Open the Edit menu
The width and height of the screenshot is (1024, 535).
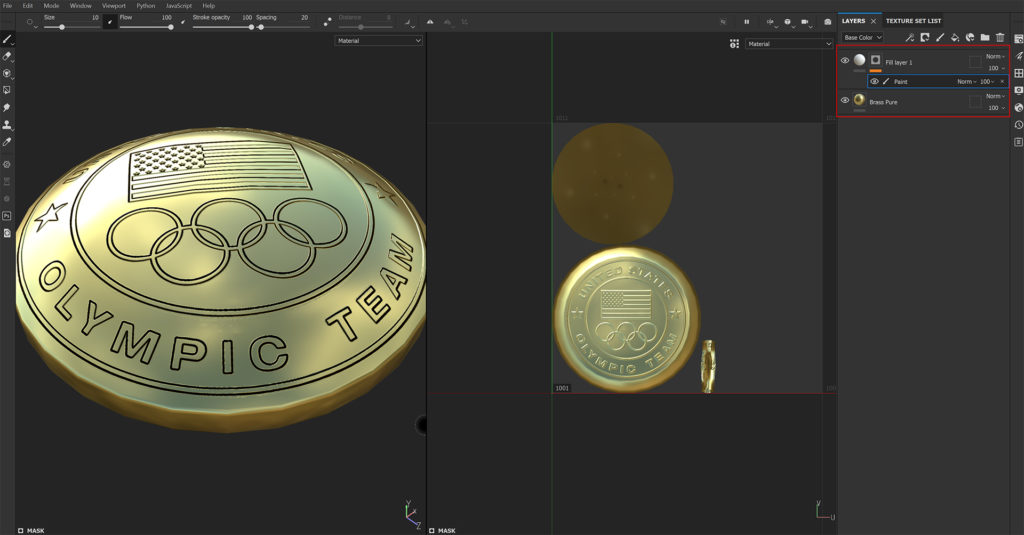[x=27, y=5]
